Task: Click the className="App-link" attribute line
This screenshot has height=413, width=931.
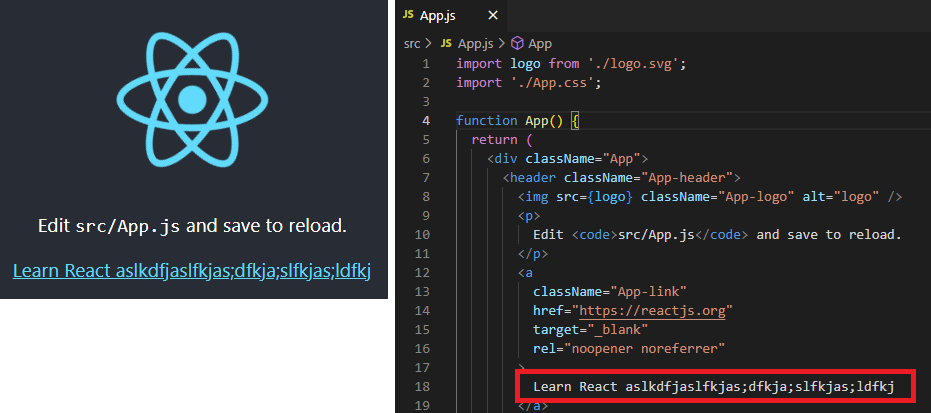Action: pyautogui.click(x=610, y=291)
